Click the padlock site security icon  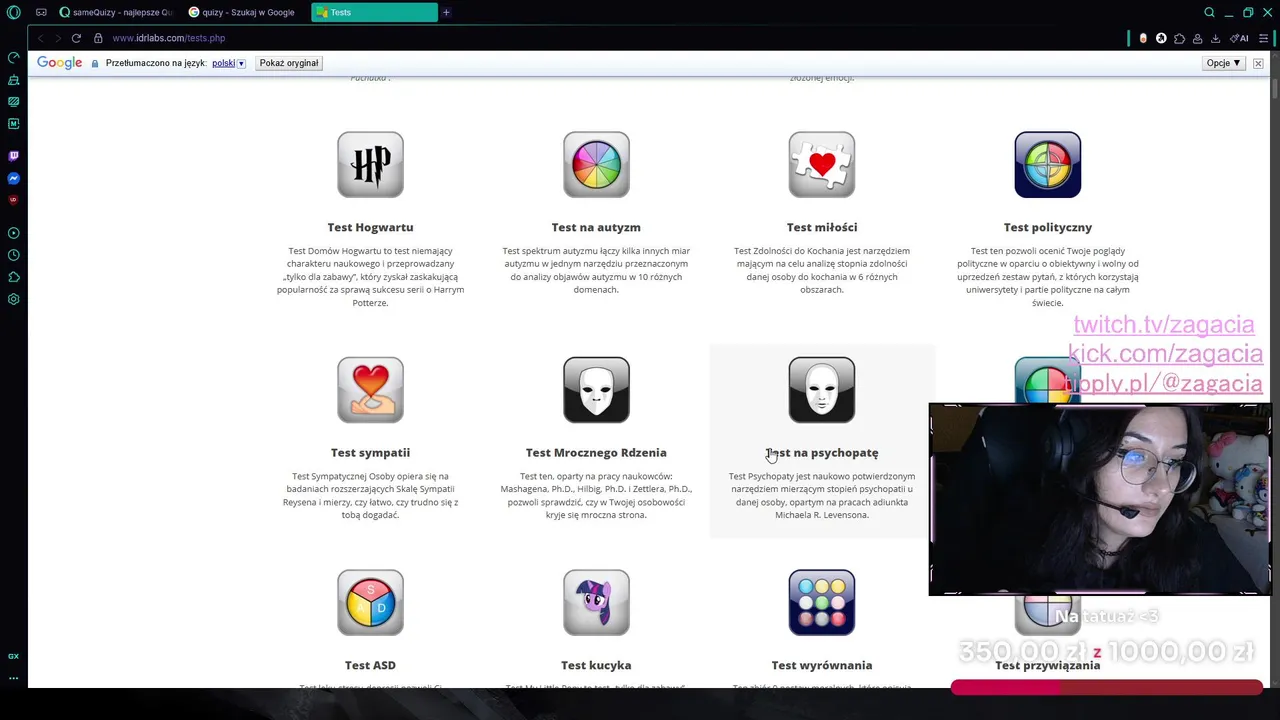[x=98, y=38]
